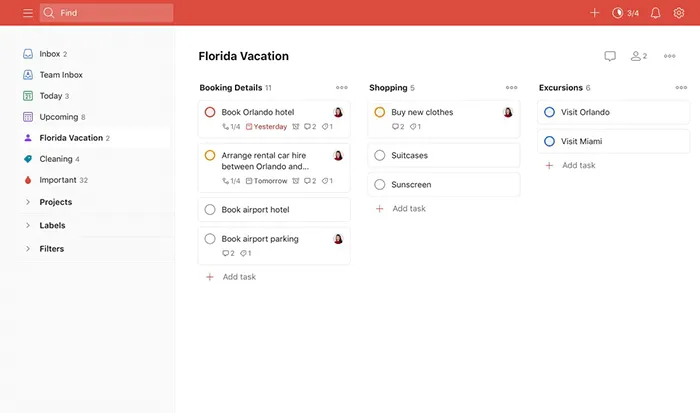Complete the Visit Orlando task
This screenshot has width=700, height=413.
(549, 112)
